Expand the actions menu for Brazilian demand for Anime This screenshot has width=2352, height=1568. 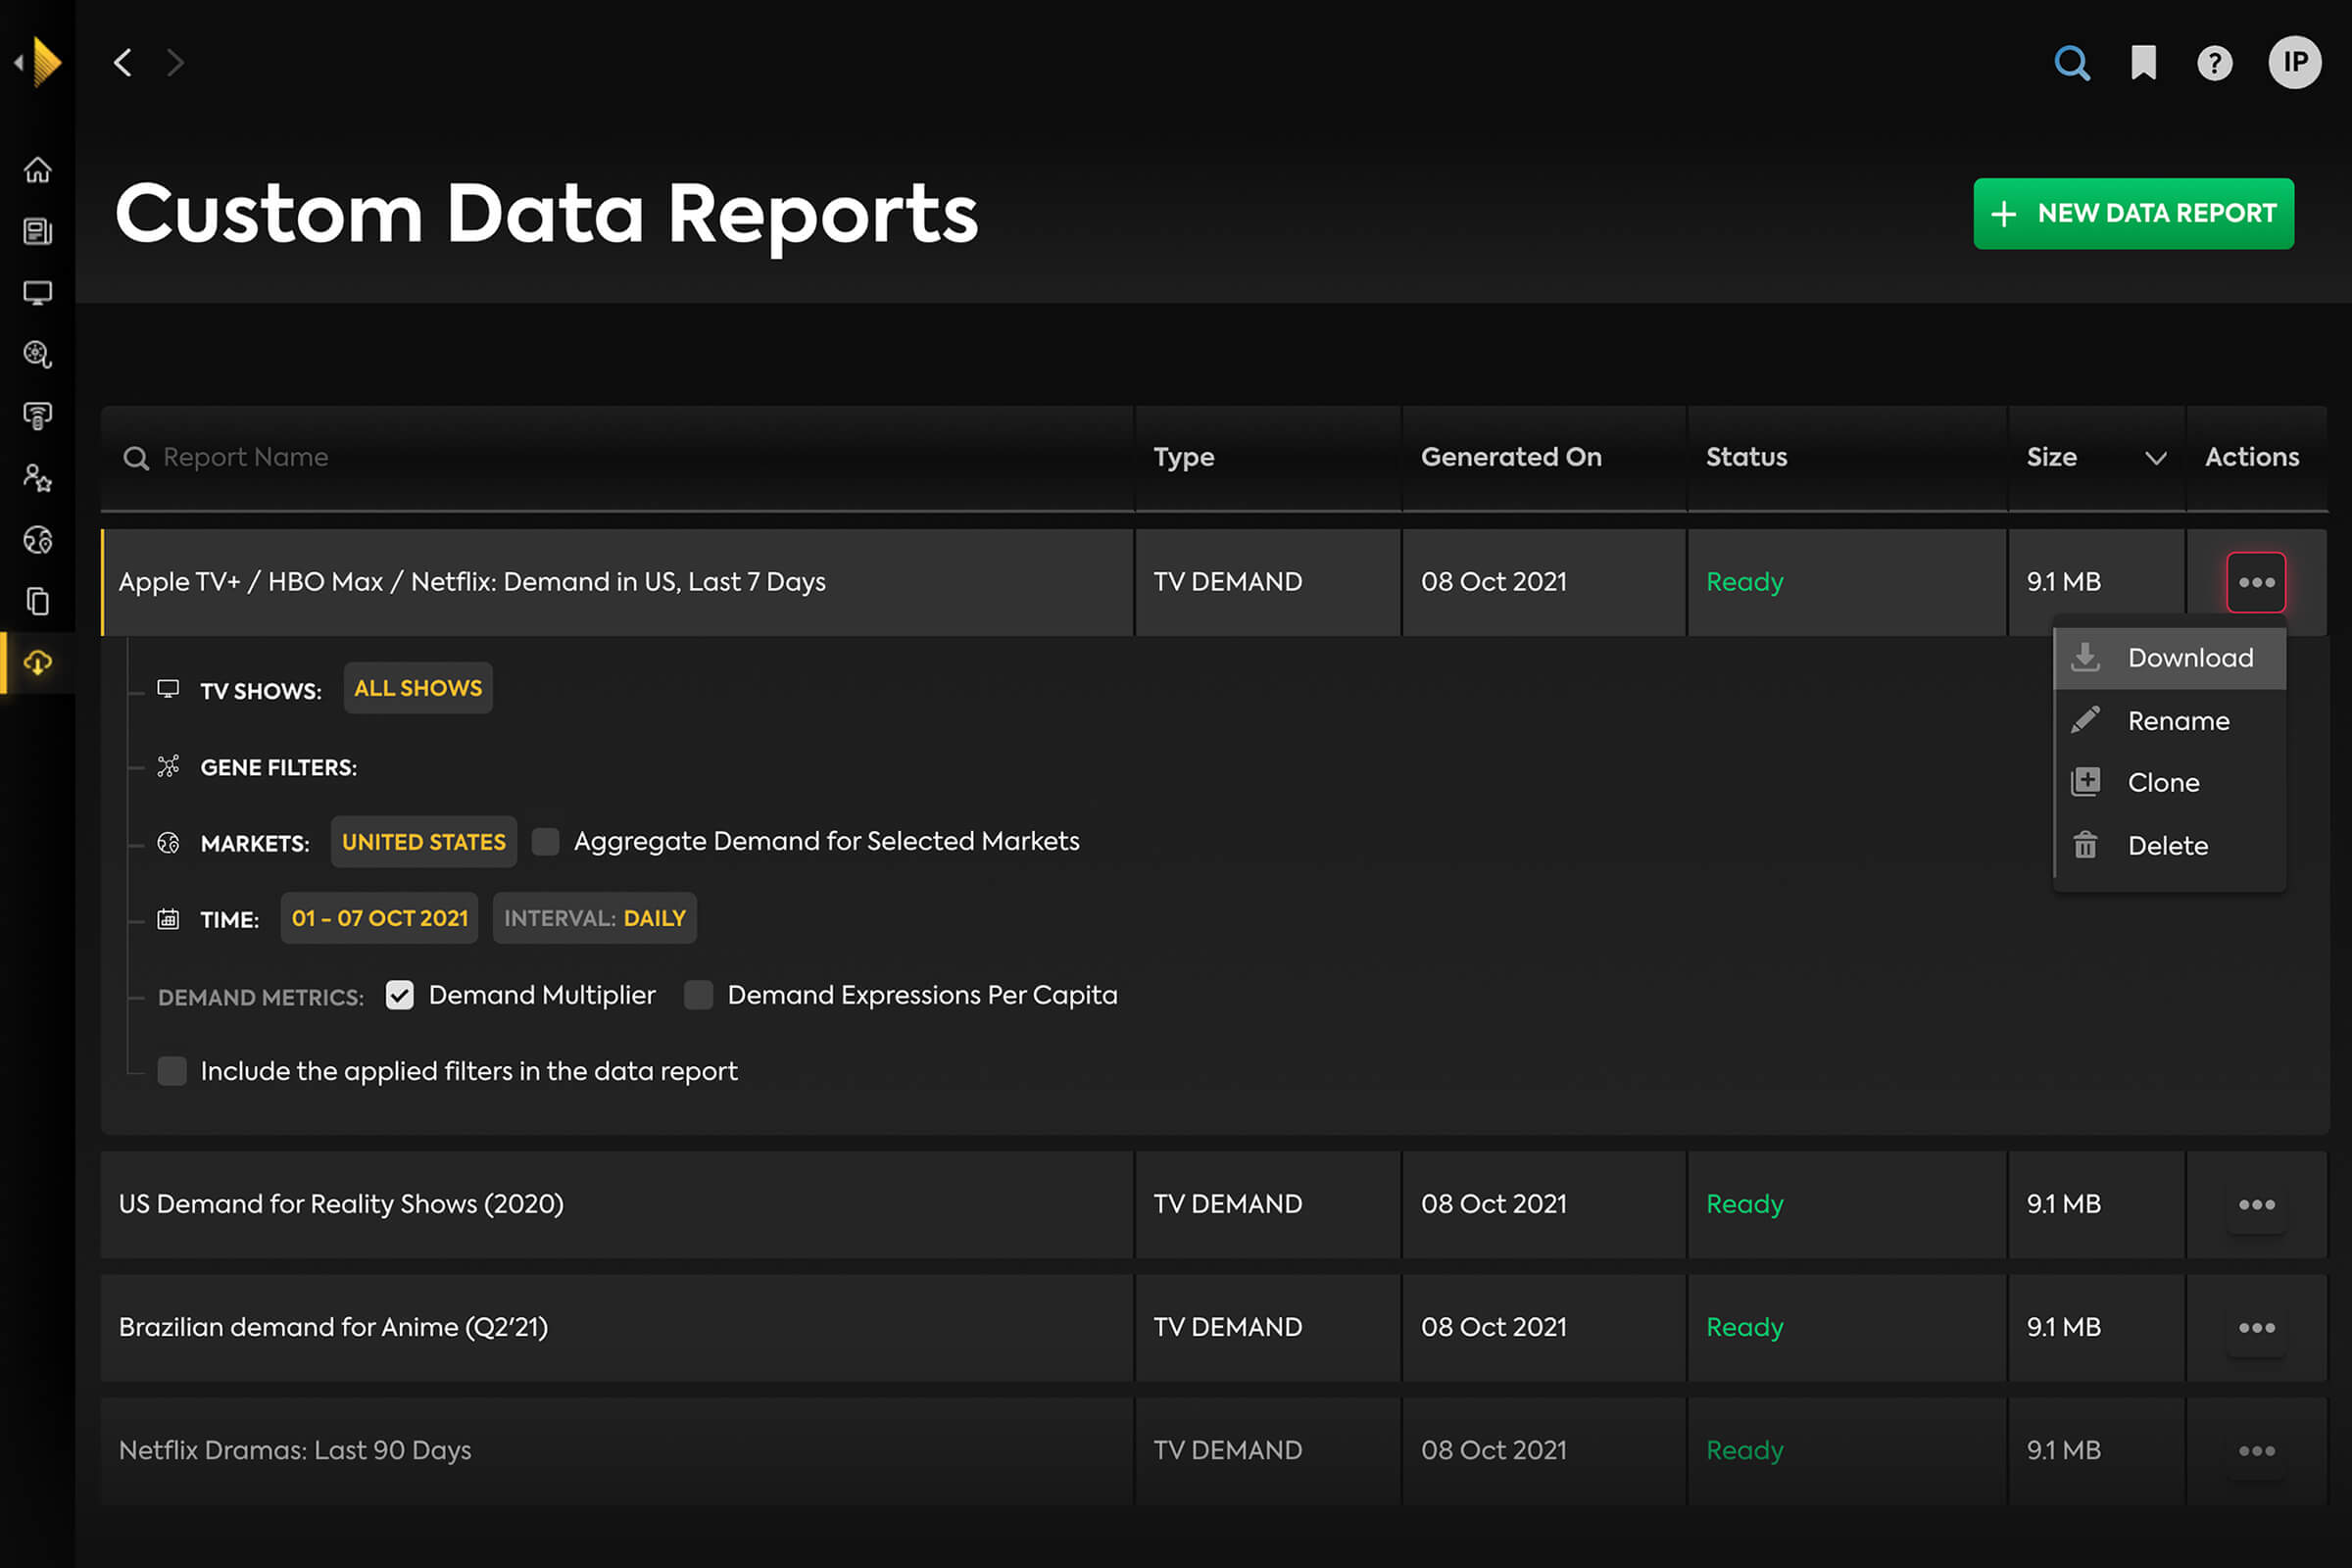click(x=2256, y=1327)
